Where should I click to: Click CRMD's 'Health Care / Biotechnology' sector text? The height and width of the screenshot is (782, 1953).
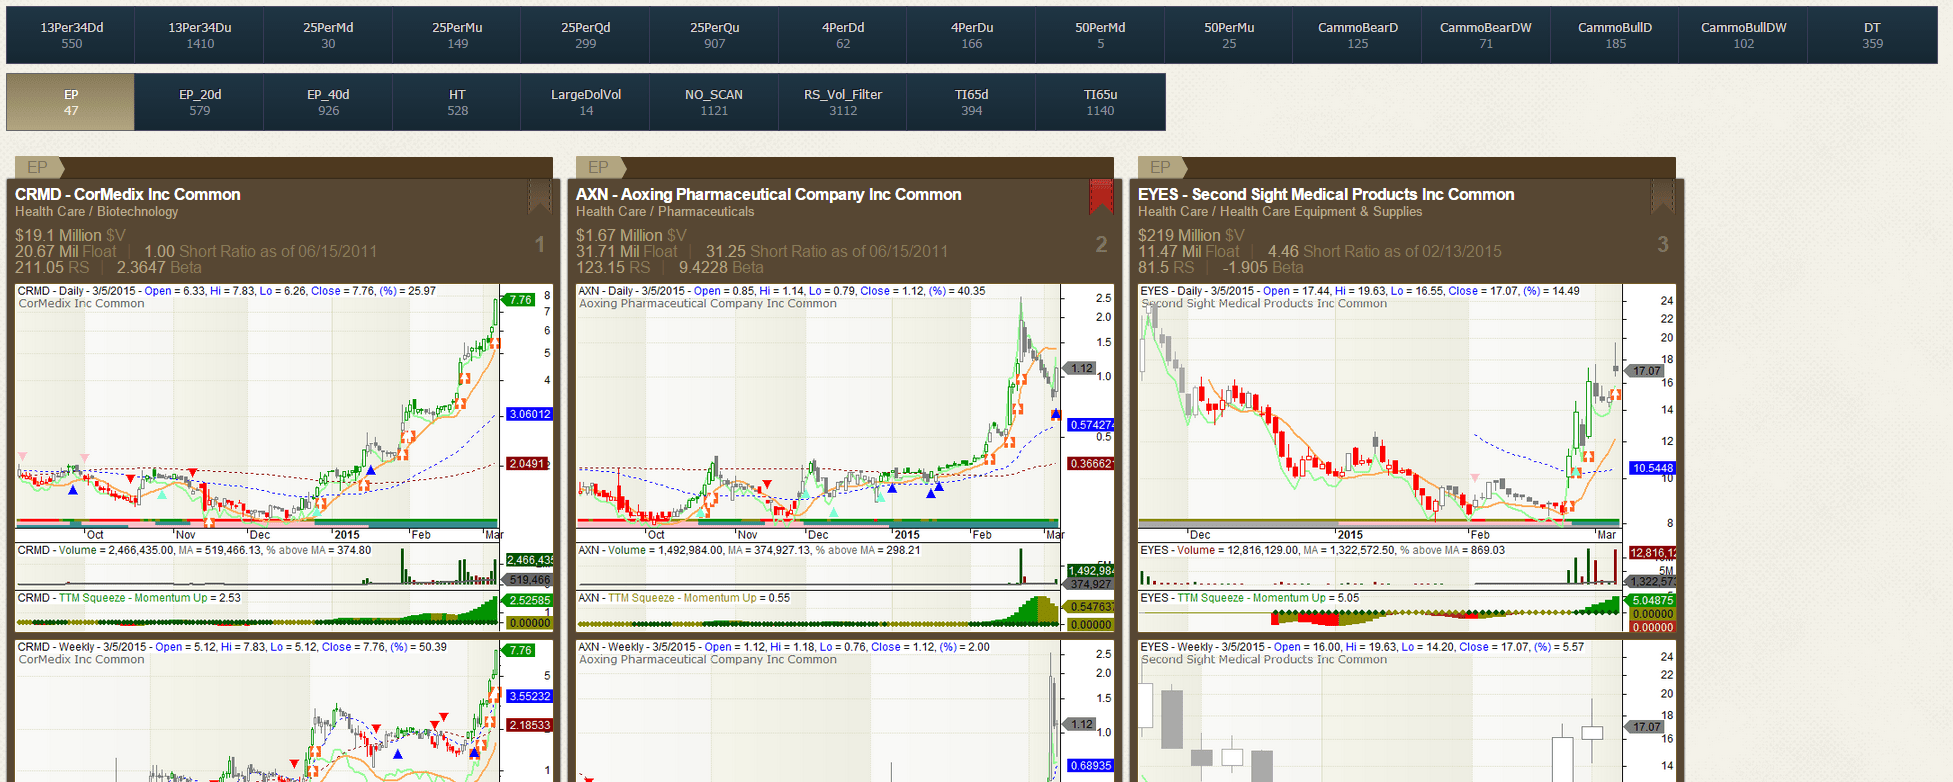tap(96, 212)
